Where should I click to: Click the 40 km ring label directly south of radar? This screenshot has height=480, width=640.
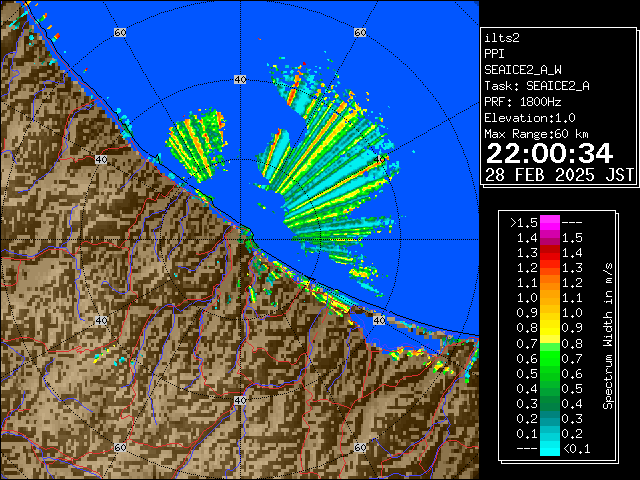click(x=240, y=400)
